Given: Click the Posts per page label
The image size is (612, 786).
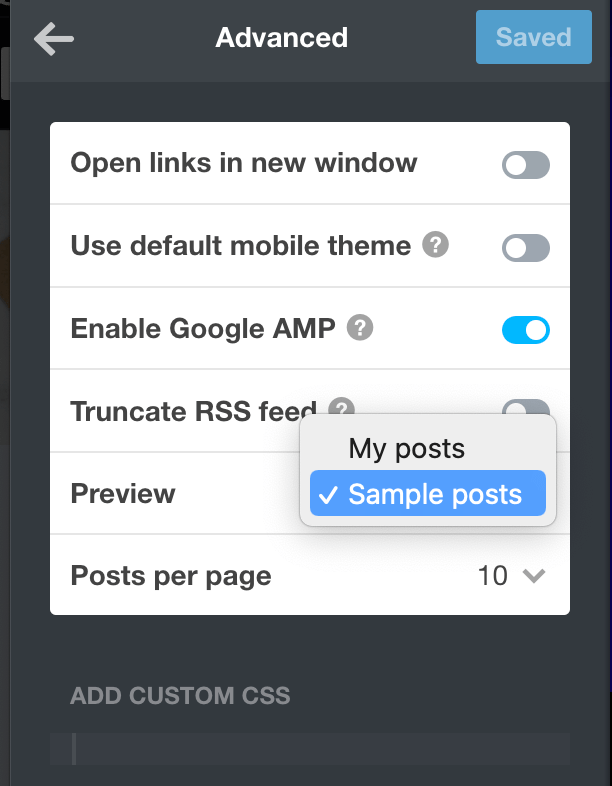Looking at the screenshot, I should pos(171,576).
